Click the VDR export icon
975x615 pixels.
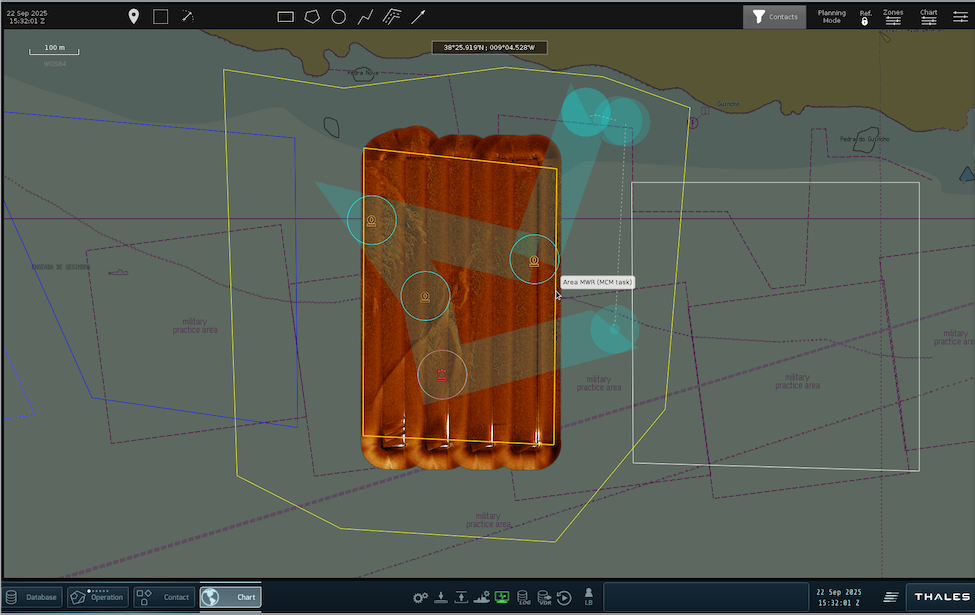544,597
